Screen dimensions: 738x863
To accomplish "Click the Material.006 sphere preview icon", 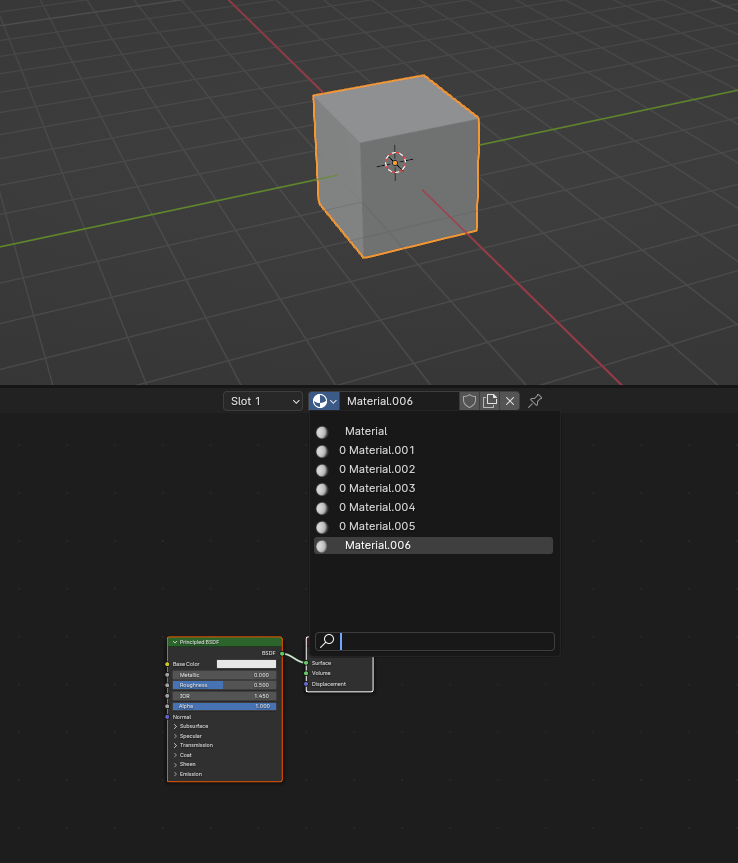I will (x=322, y=546).
